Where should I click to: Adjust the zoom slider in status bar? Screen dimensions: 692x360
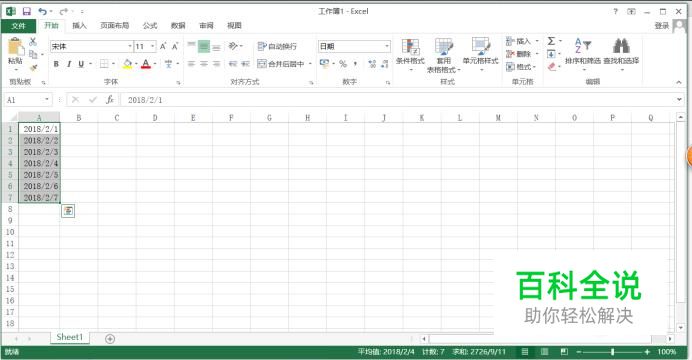(x=612, y=352)
